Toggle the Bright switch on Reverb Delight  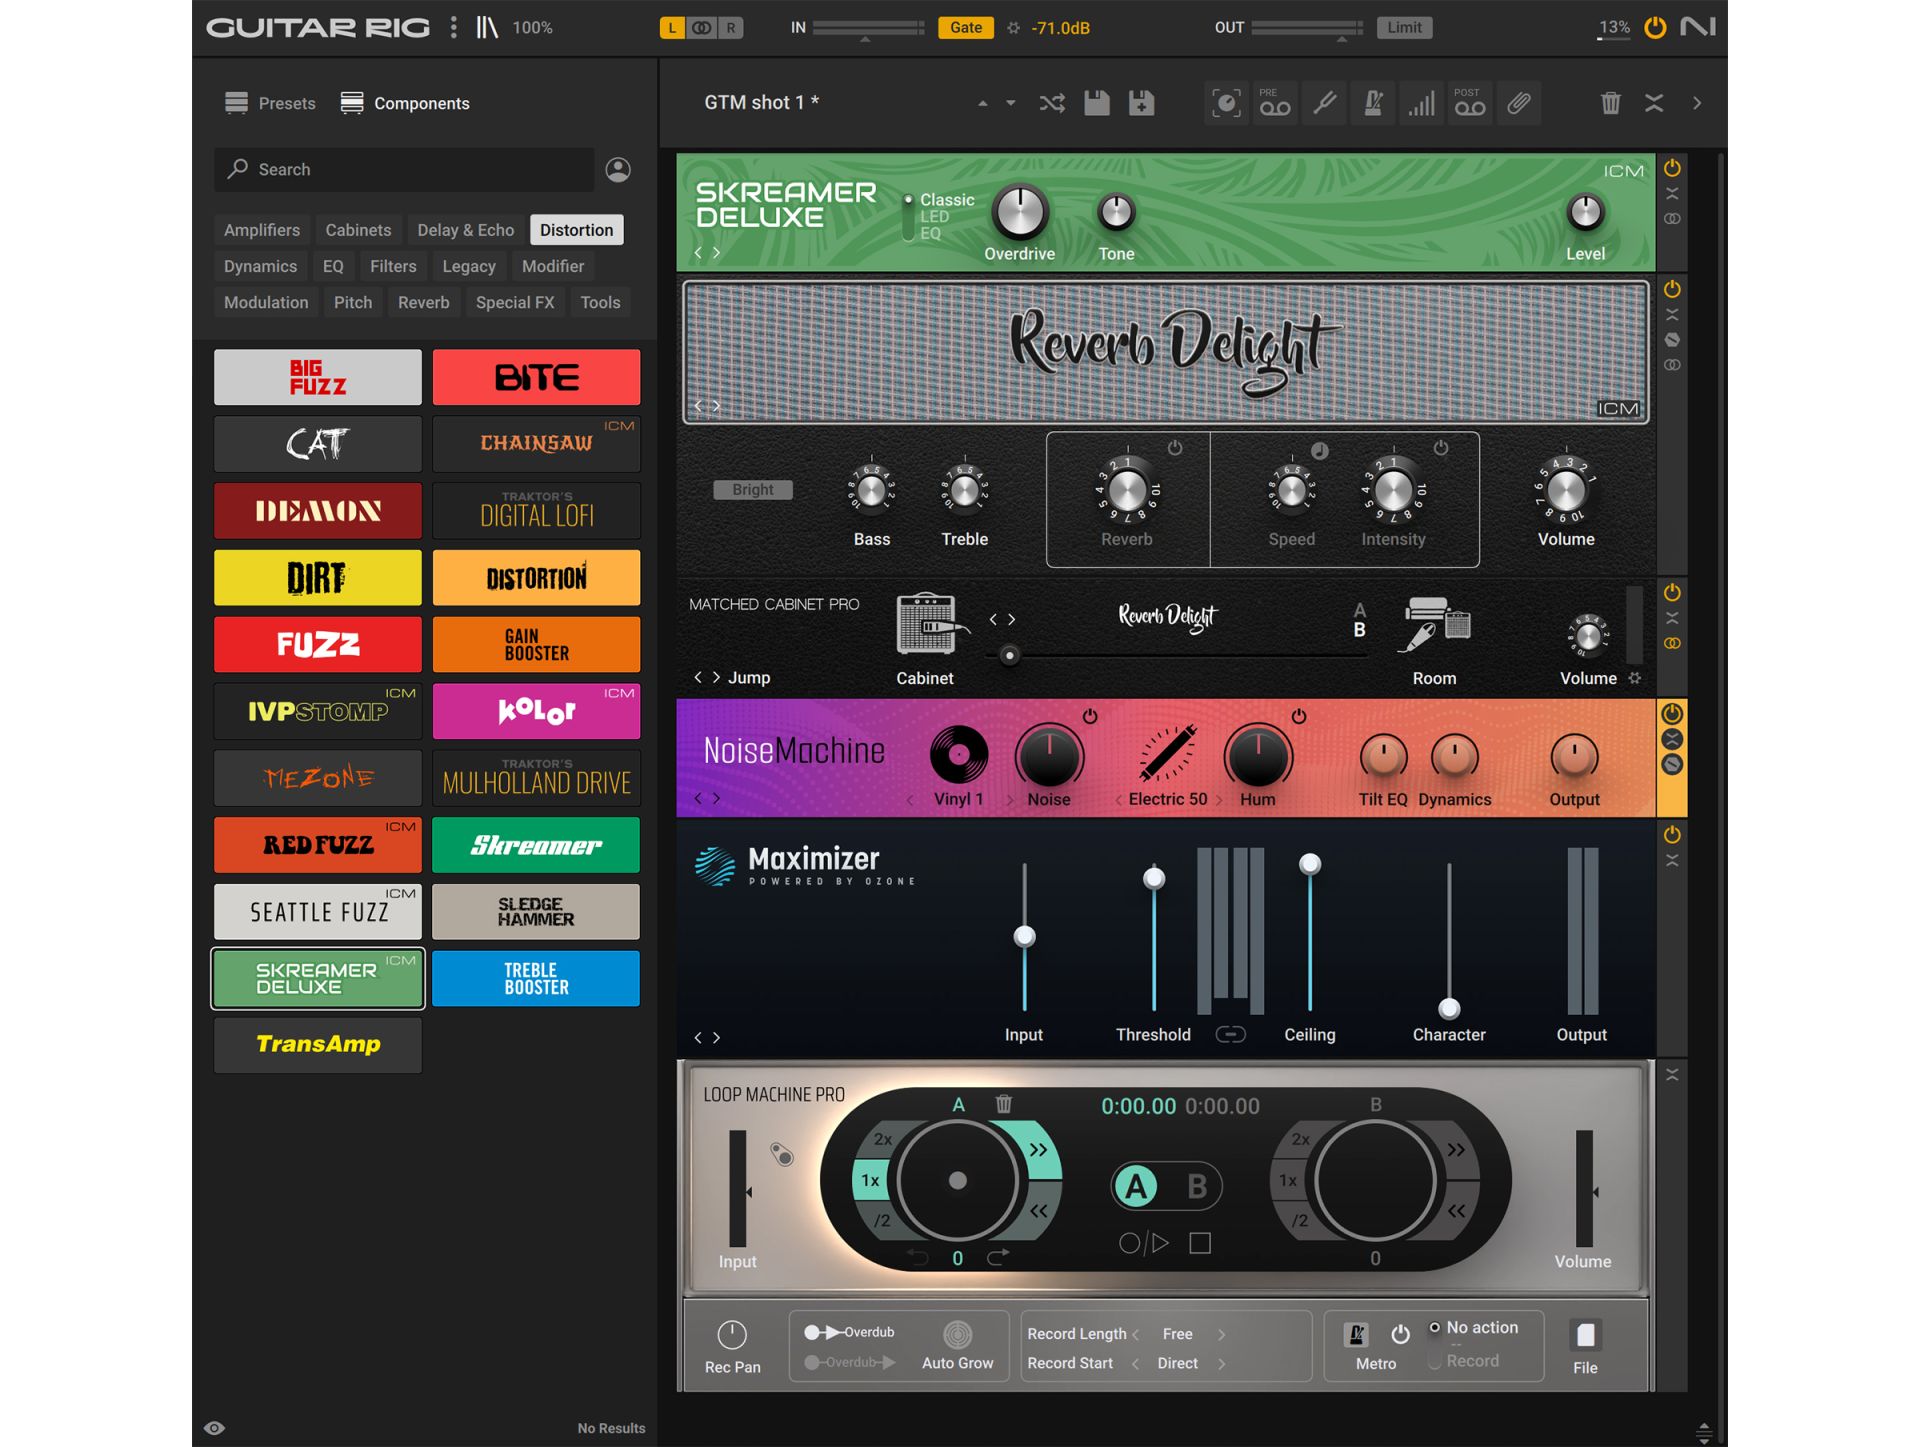752,490
